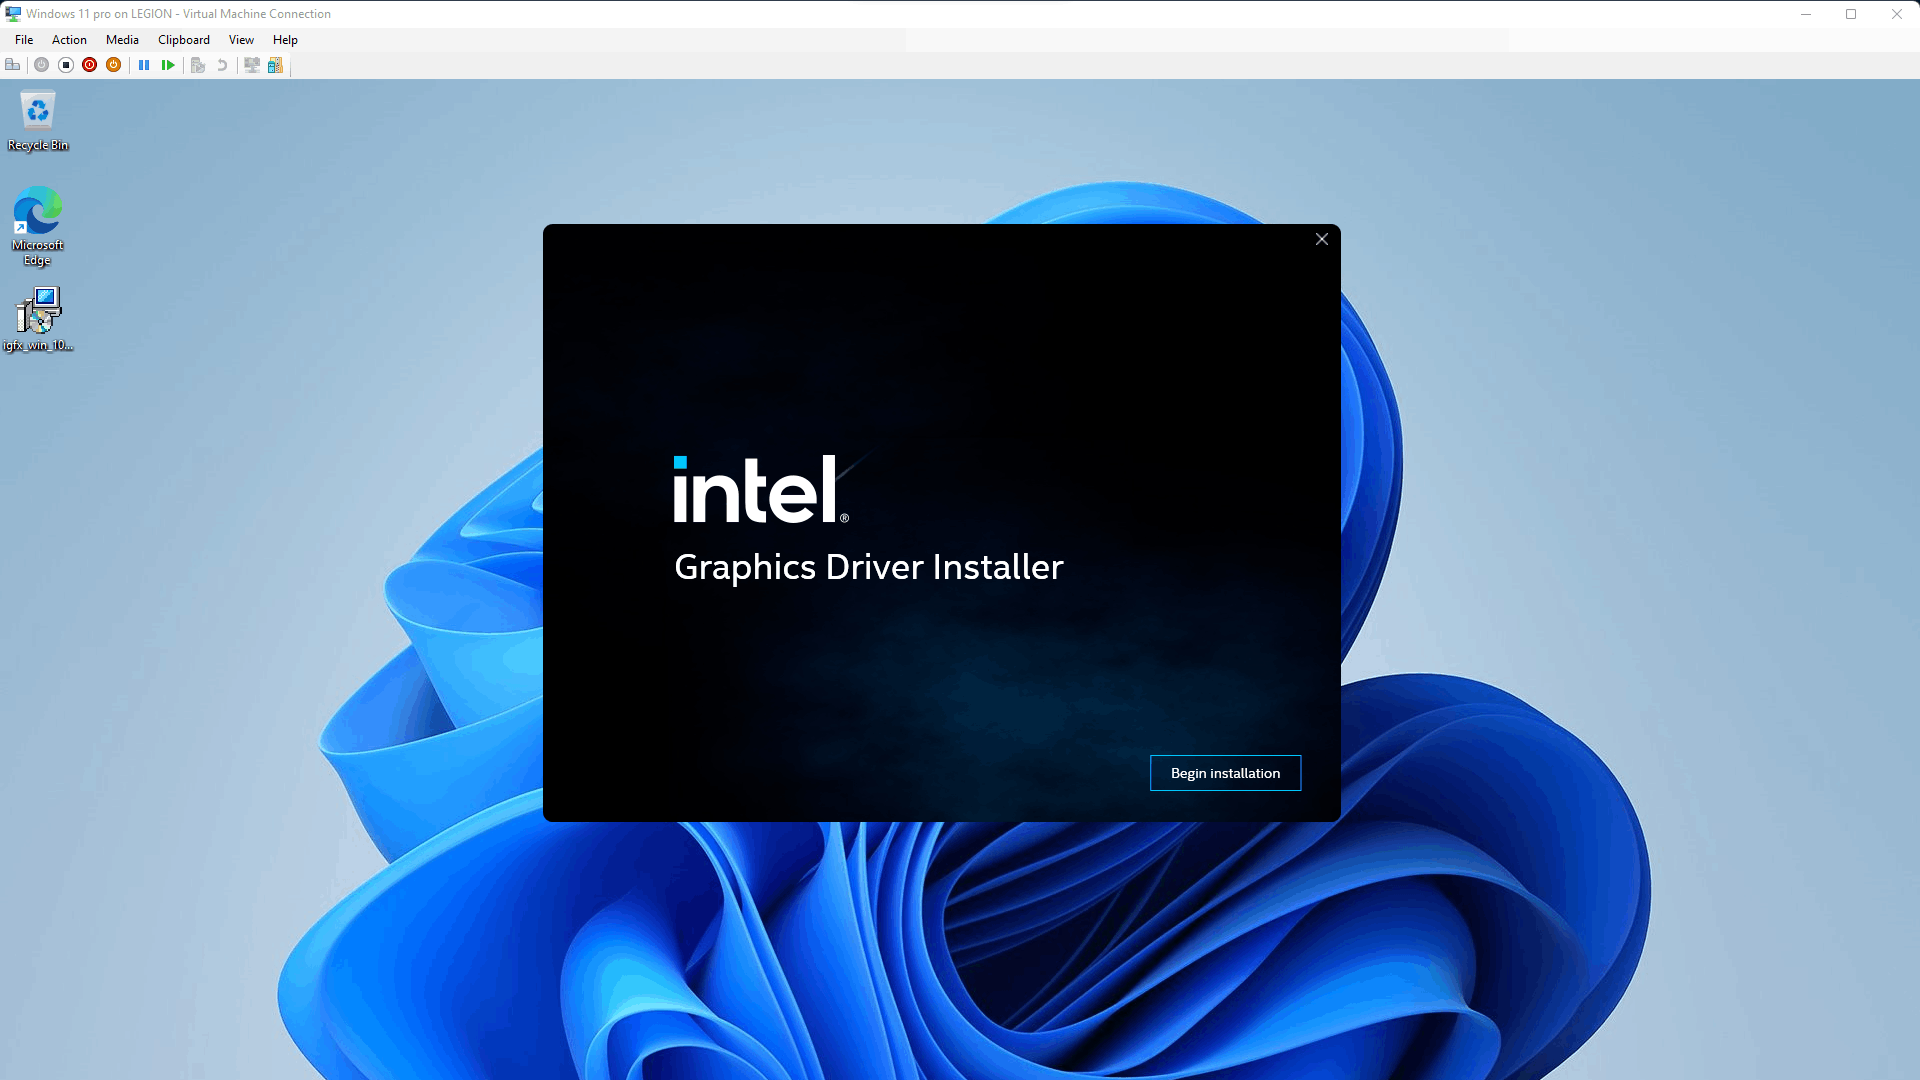Viewport: 1920px width, 1080px height.
Task: Create a checkpoint of the VM
Action: click(x=198, y=65)
